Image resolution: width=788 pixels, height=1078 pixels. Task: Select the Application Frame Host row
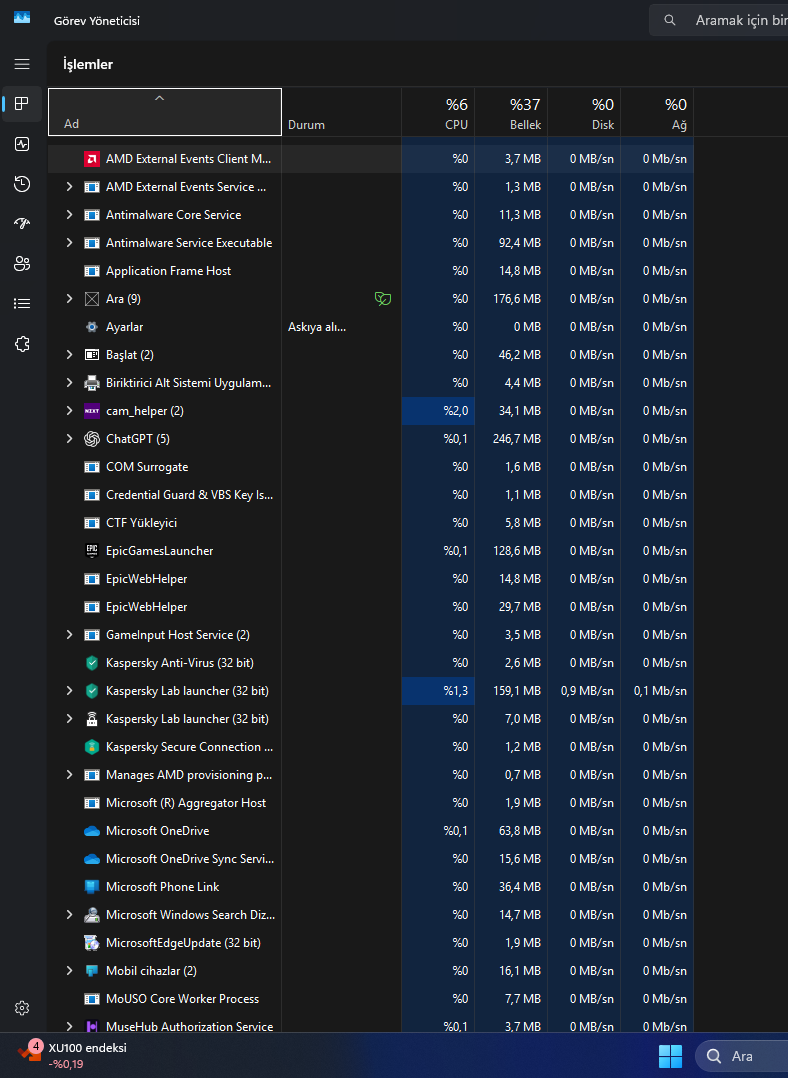click(x=371, y=271)
